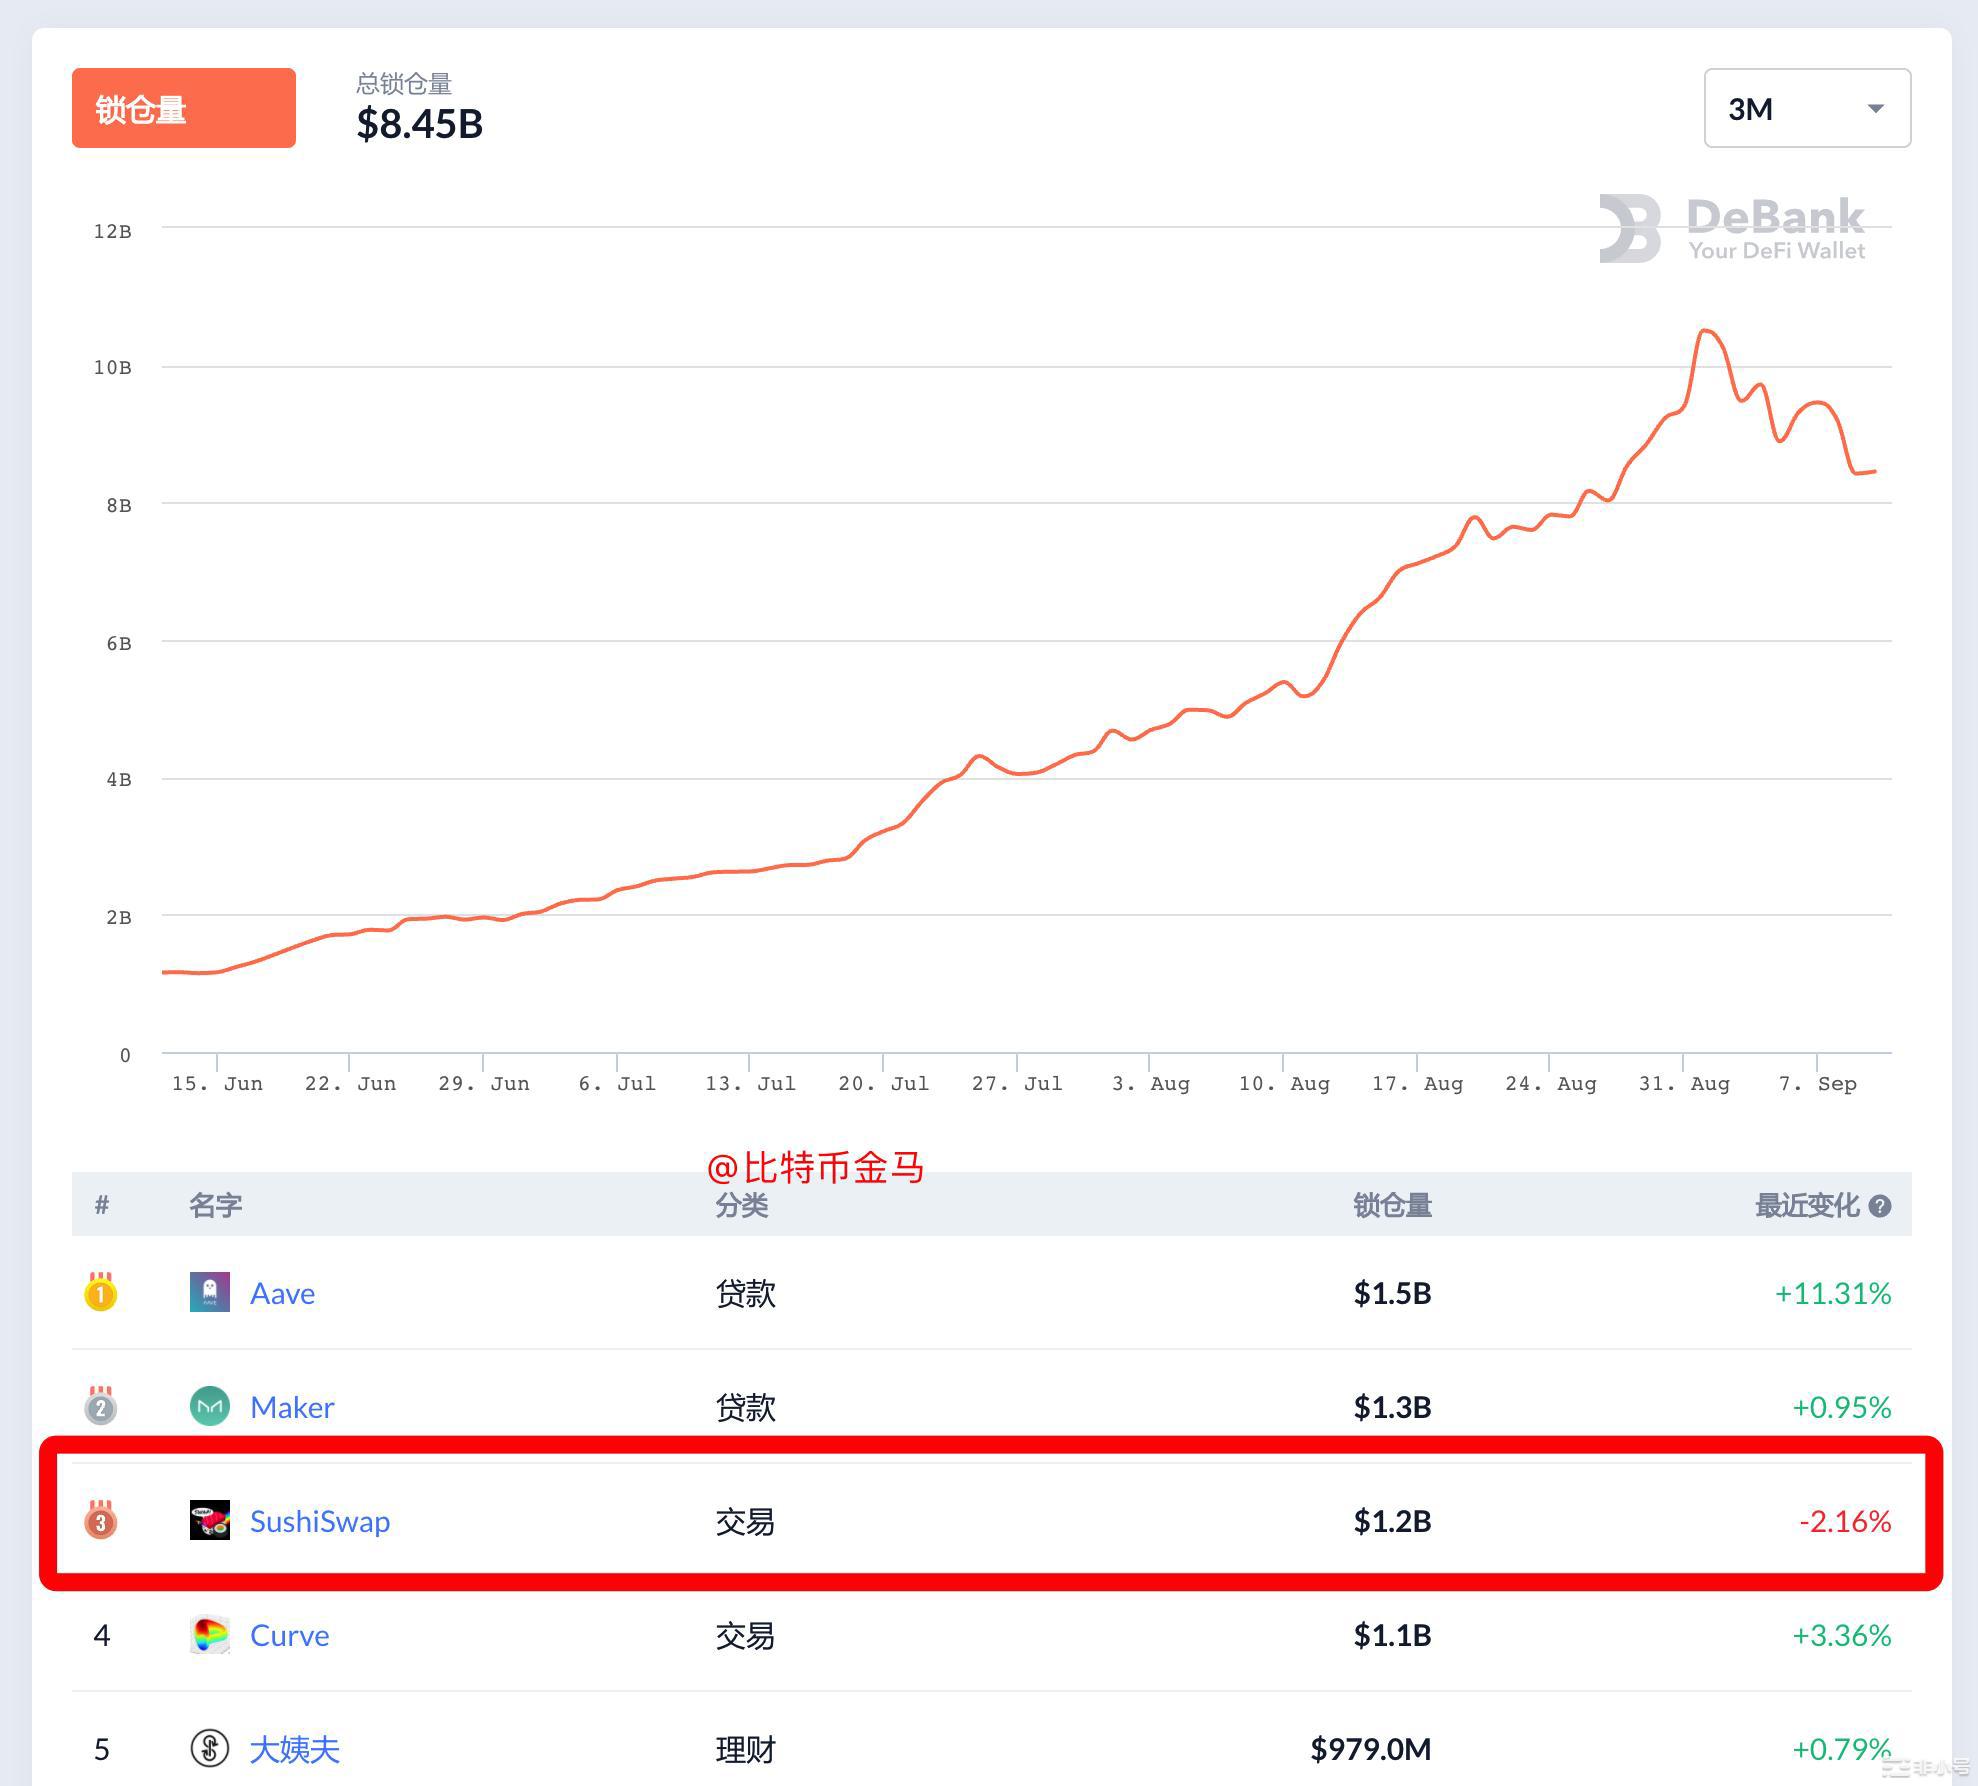Click the gold medal rank icon for Aave

[101, 1292]
